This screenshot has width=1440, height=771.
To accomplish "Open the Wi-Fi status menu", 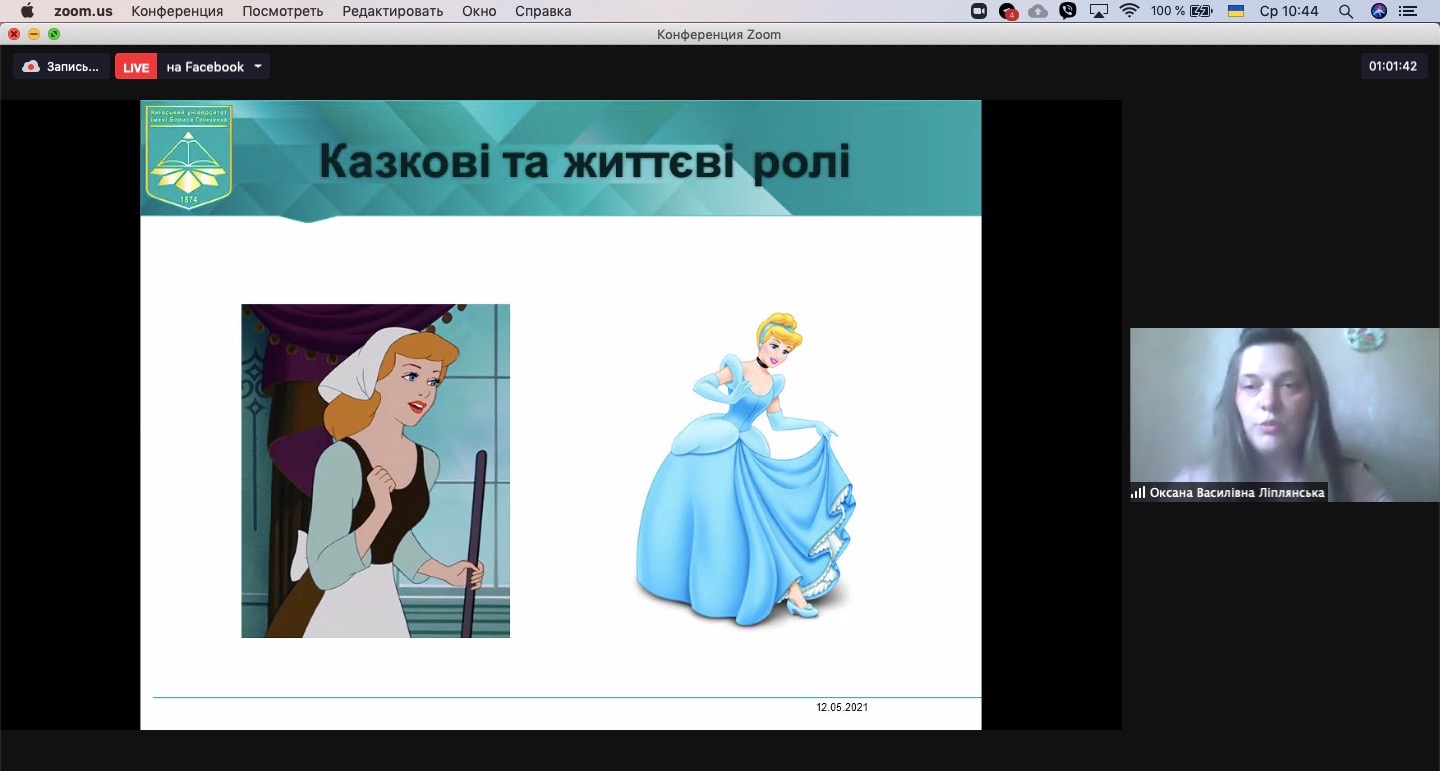I will coord(1130,11).
